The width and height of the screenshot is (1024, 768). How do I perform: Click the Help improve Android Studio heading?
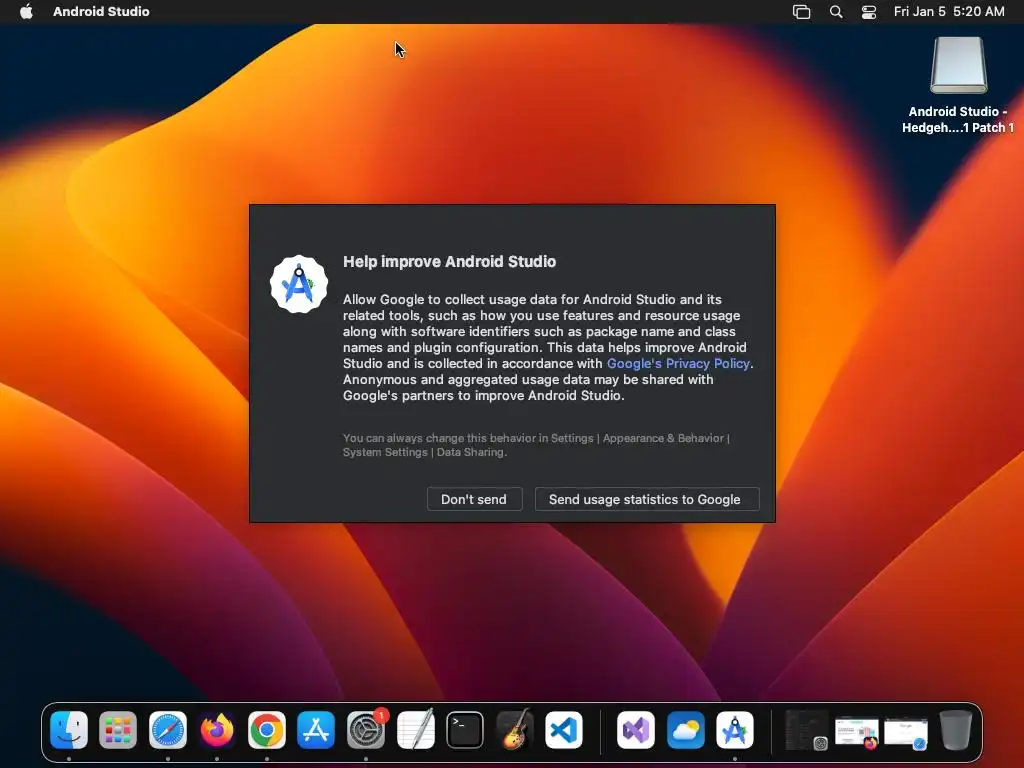(x=449, y=261)
